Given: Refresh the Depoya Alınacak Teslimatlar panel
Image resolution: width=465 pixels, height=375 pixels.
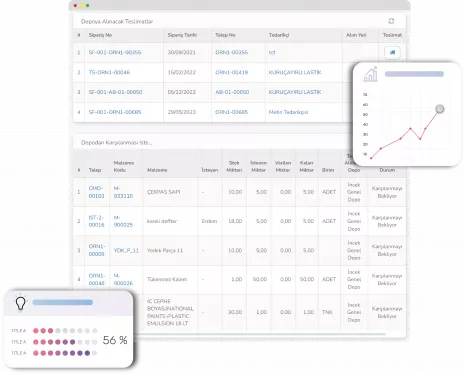Looking at the screenshot, I should click(391, 21).
